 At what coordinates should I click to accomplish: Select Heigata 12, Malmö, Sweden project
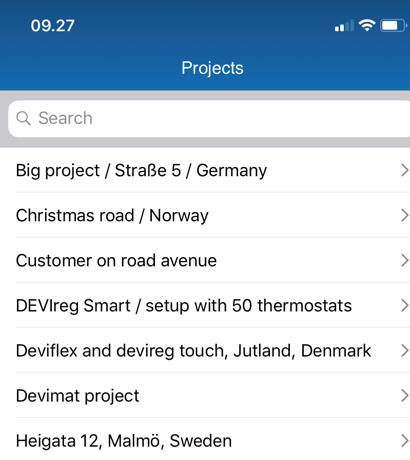[205, 439]
